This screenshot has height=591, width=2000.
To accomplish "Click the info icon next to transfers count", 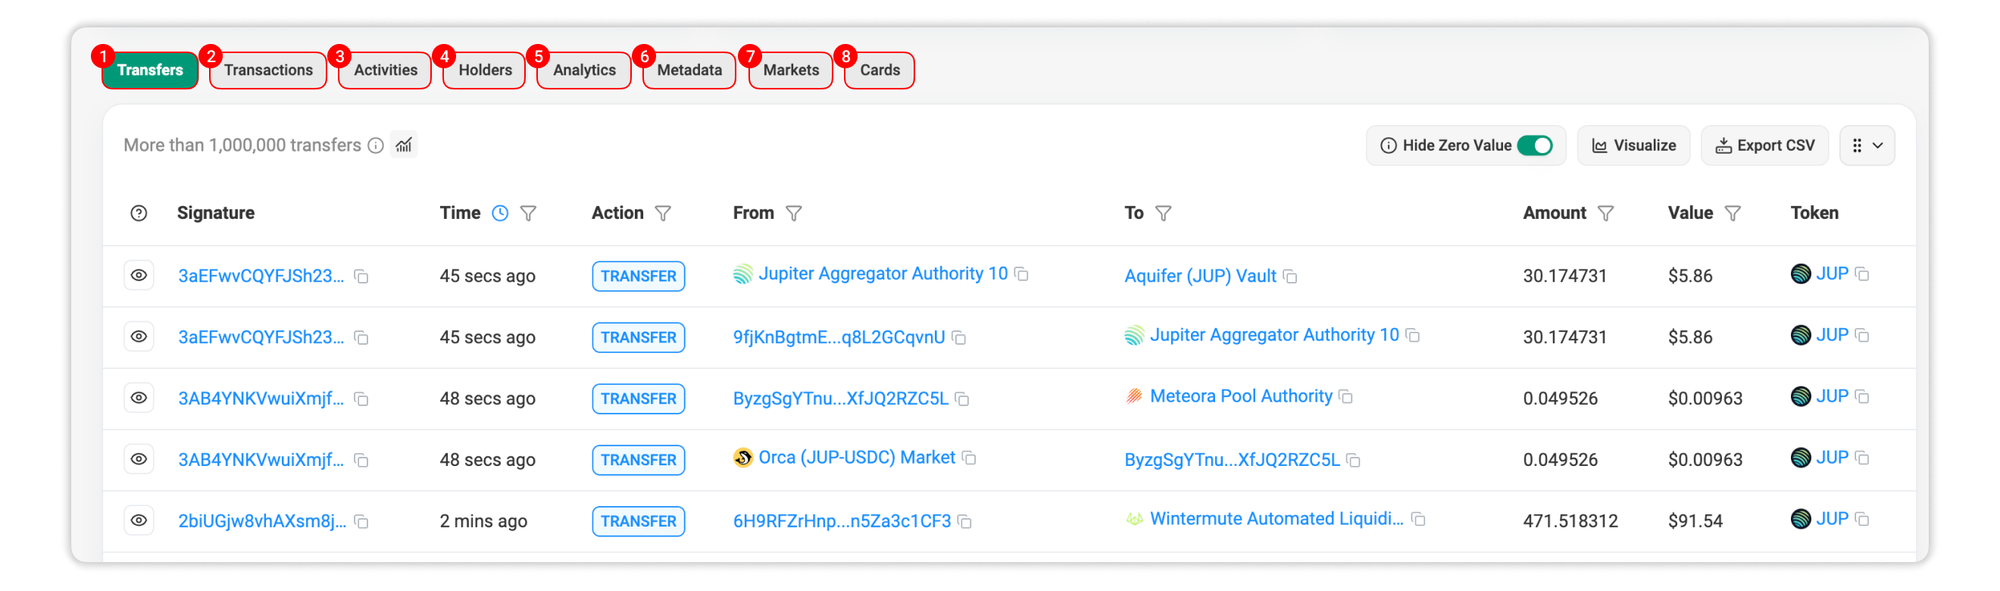I will coord(376,146).
